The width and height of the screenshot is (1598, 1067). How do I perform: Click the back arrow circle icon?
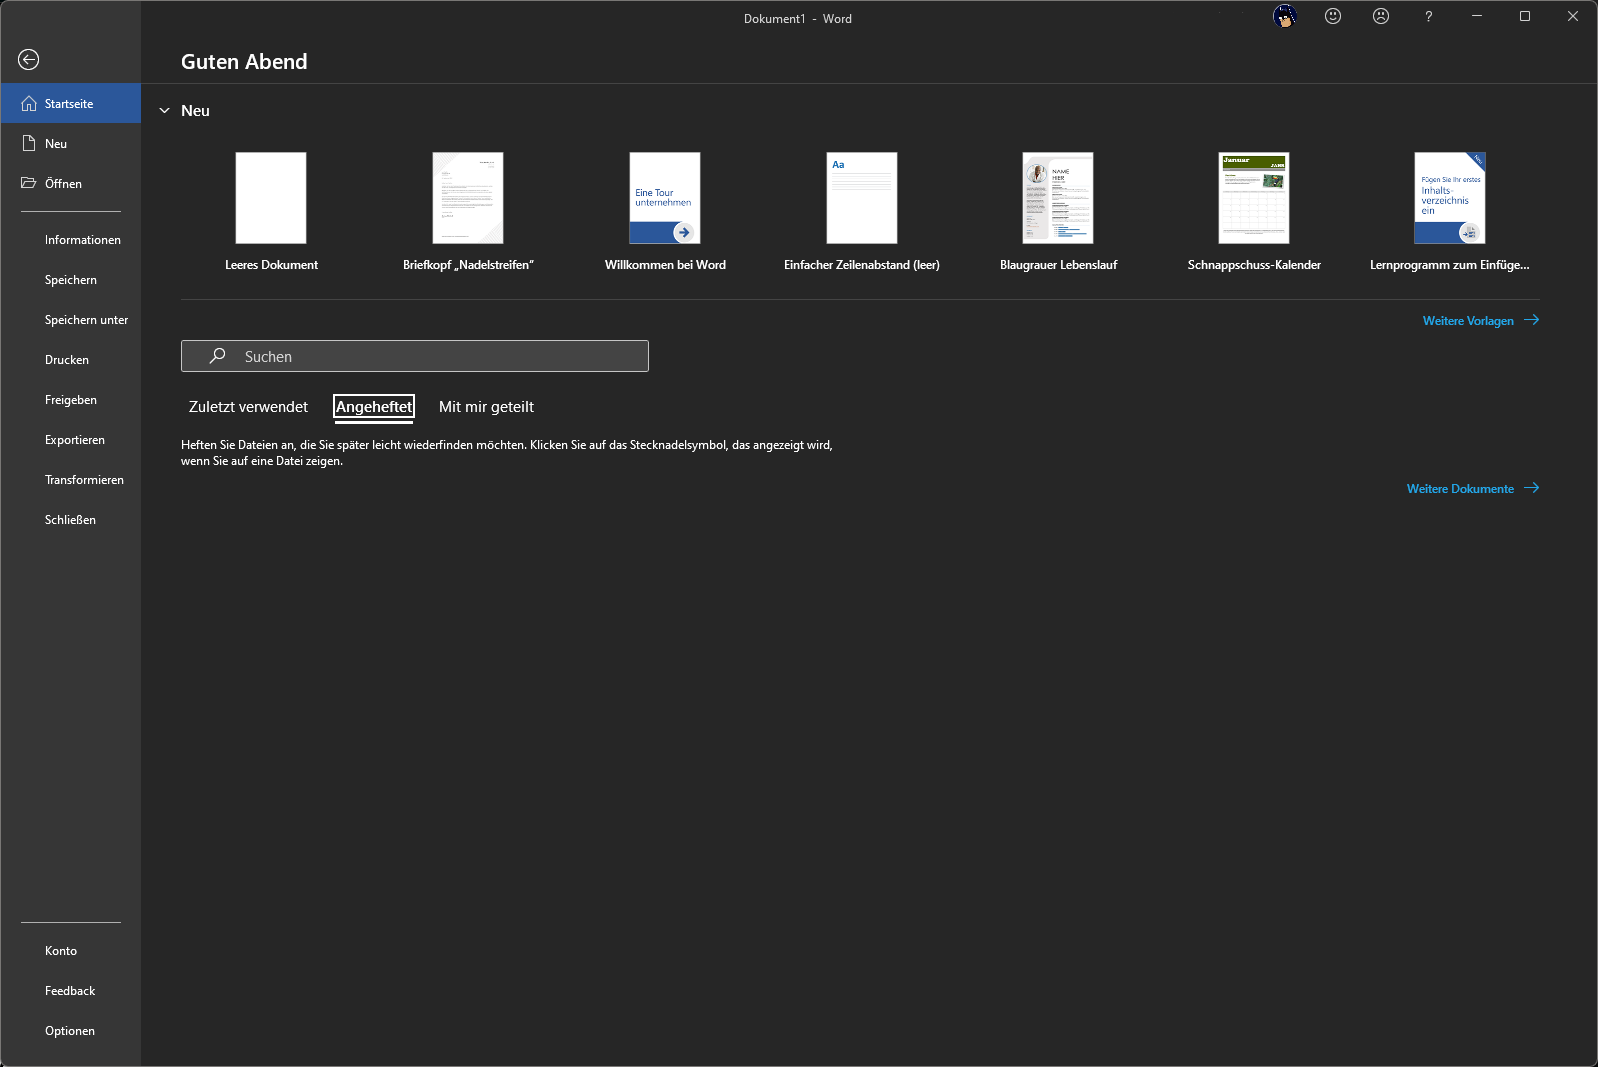coord(29,60)
